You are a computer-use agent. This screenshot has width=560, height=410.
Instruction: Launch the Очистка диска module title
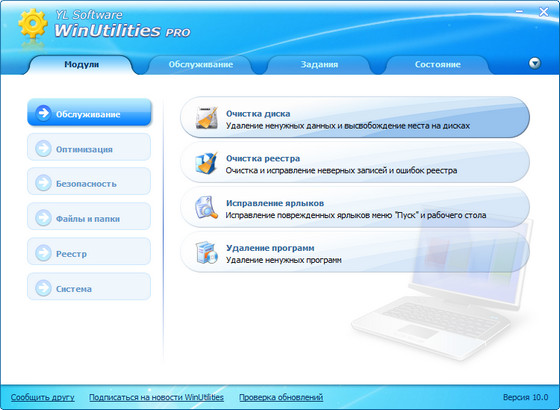258,114
